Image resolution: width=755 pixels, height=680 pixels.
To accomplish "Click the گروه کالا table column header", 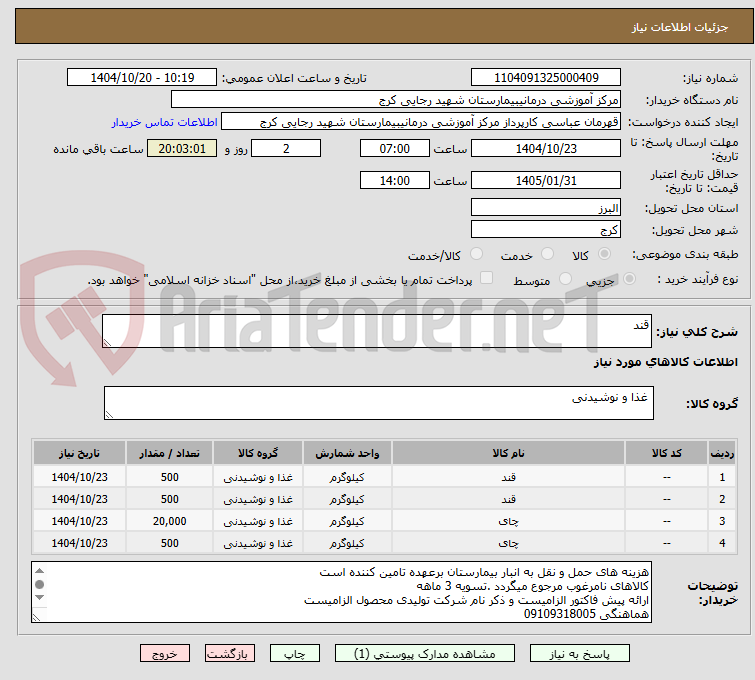I will (258, 453).
